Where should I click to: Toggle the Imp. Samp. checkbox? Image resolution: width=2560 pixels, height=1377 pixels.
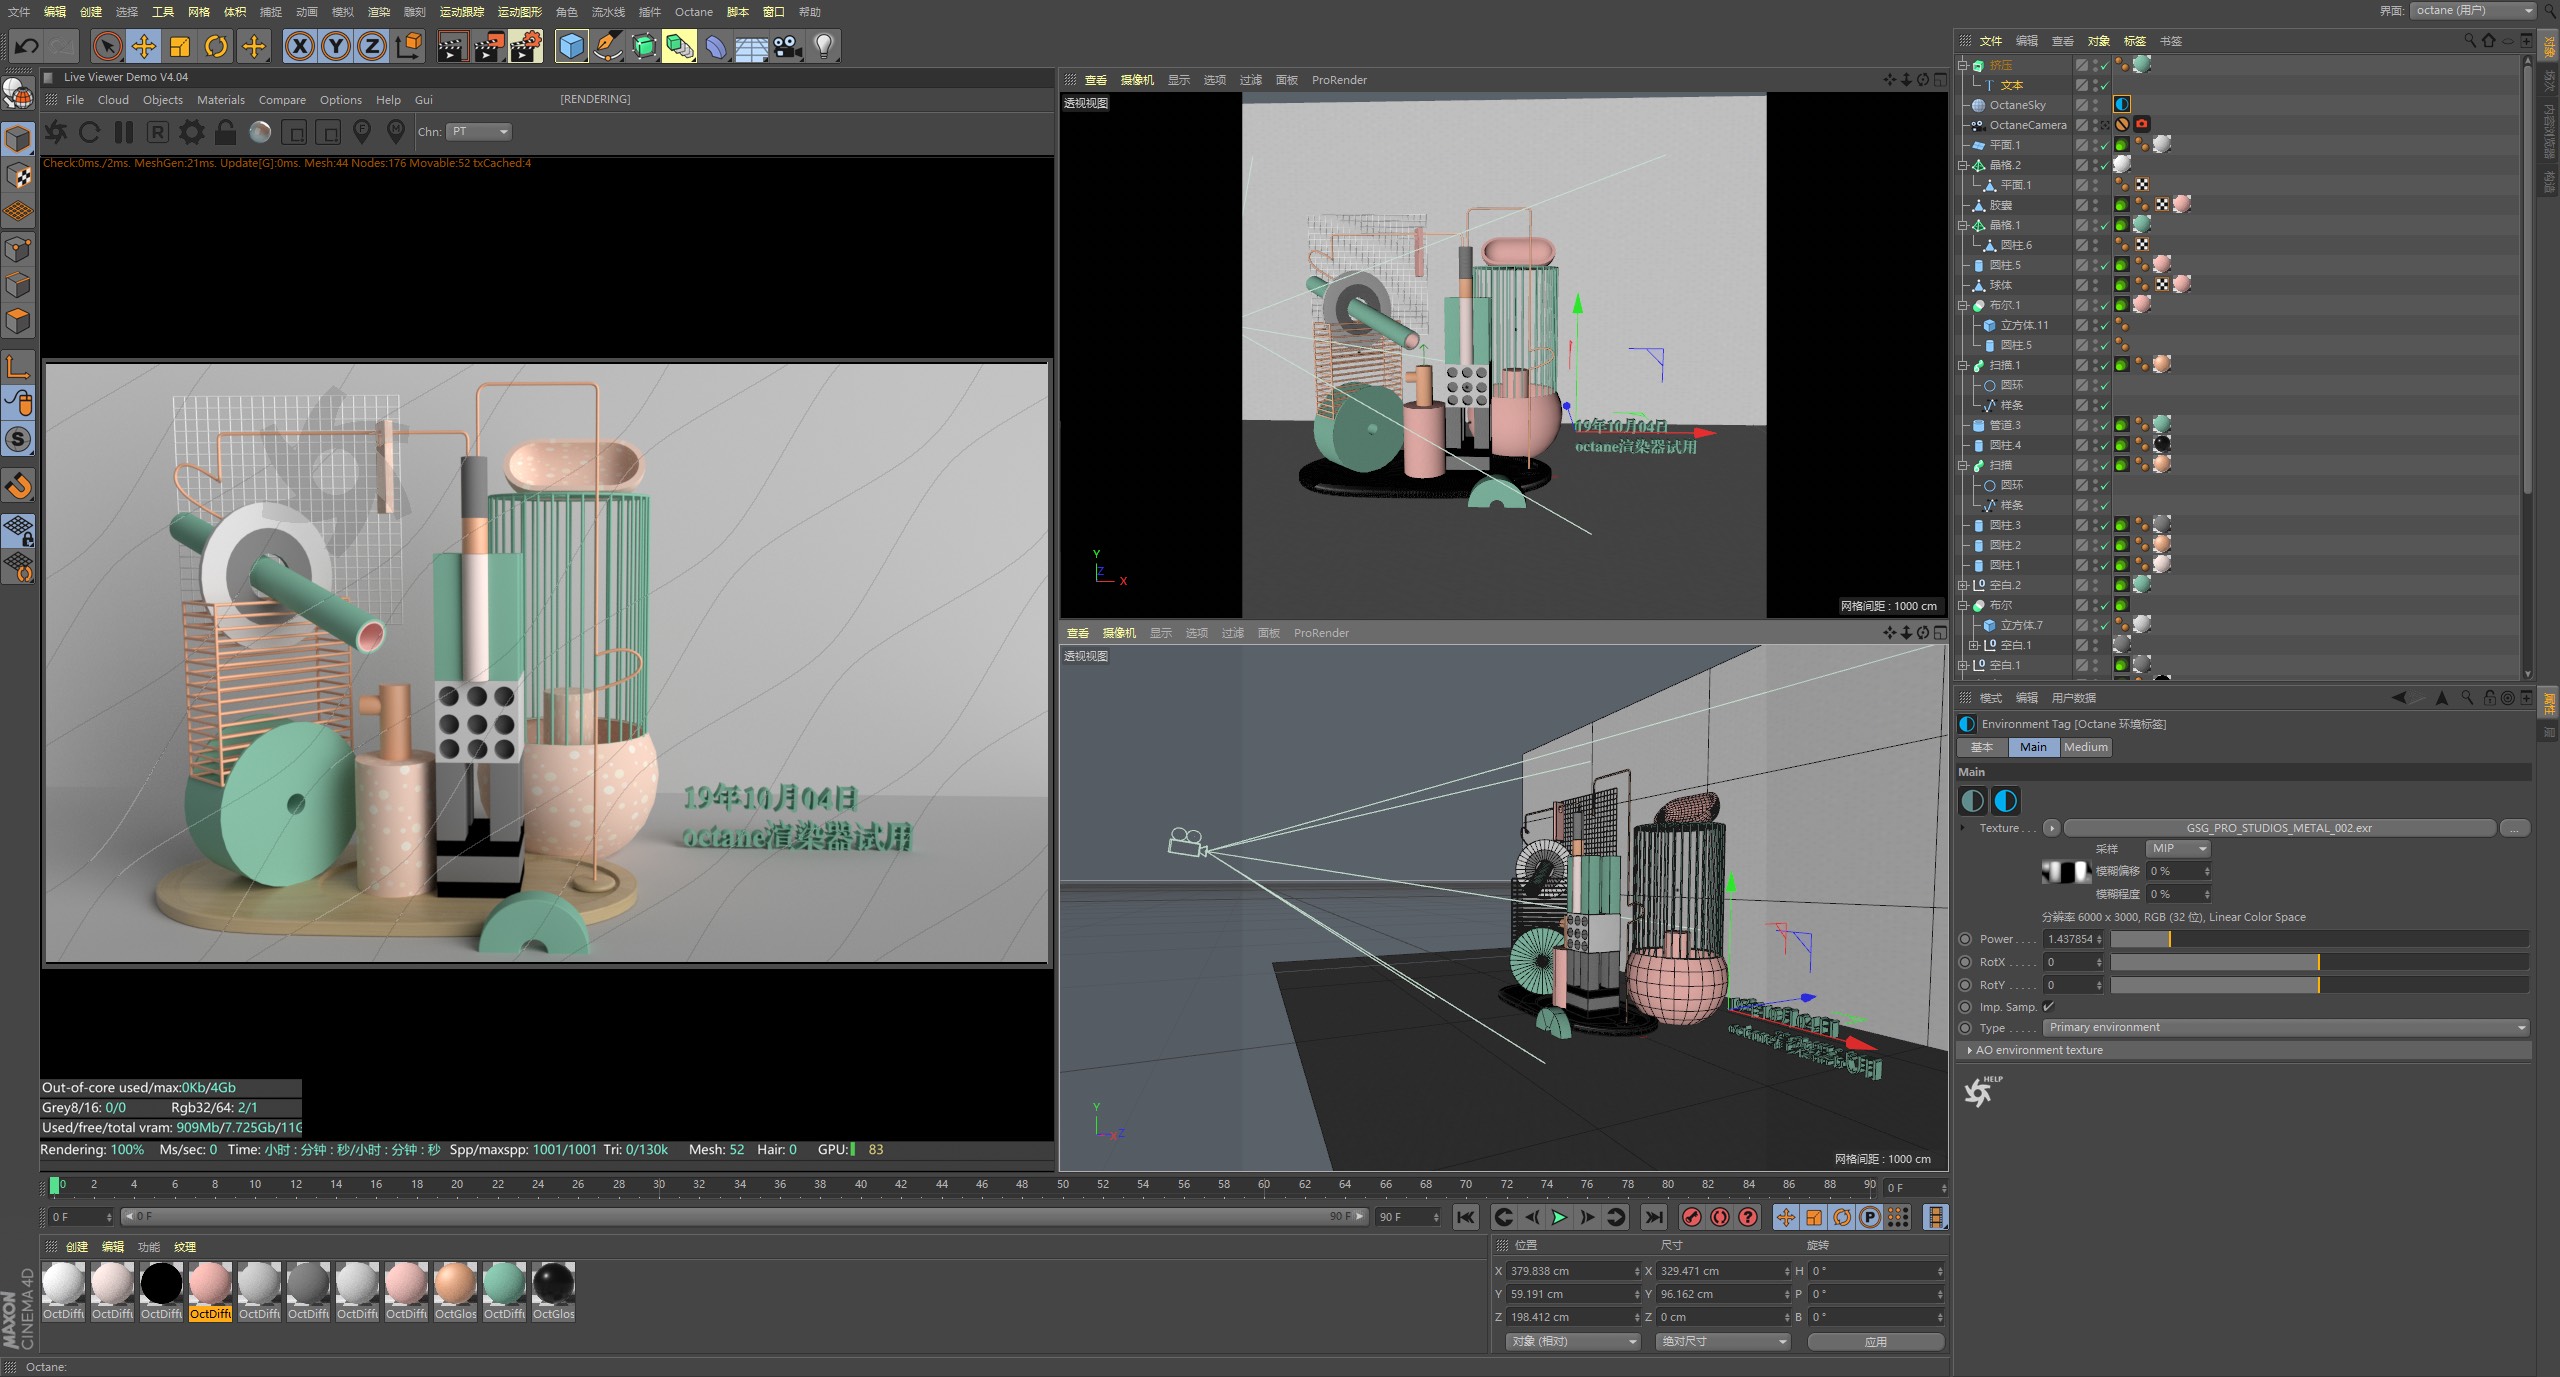coord(2048,1007)
